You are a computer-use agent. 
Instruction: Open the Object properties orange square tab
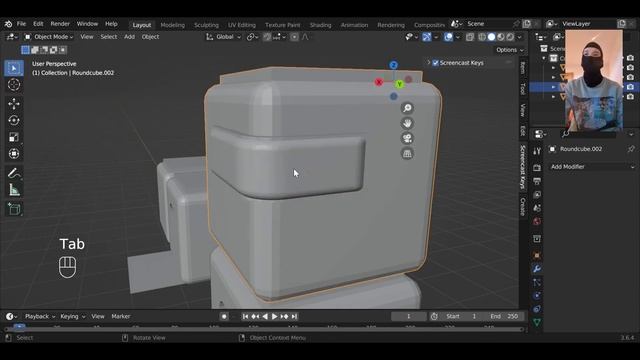tap(537, 256)
